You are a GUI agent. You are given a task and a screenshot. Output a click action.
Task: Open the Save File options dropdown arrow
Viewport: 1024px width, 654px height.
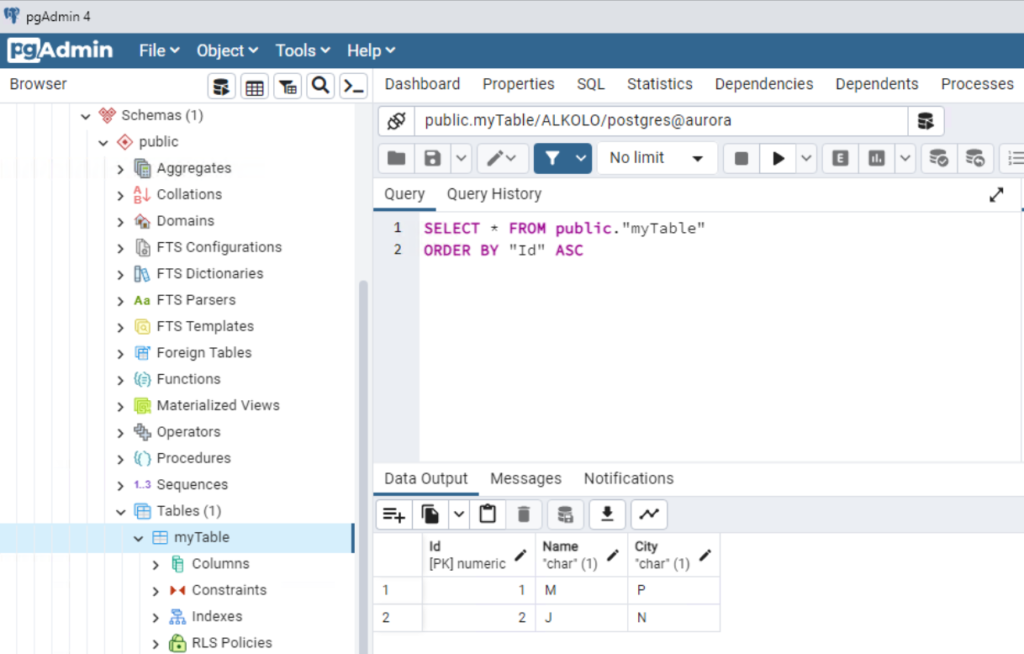(461, 158)
